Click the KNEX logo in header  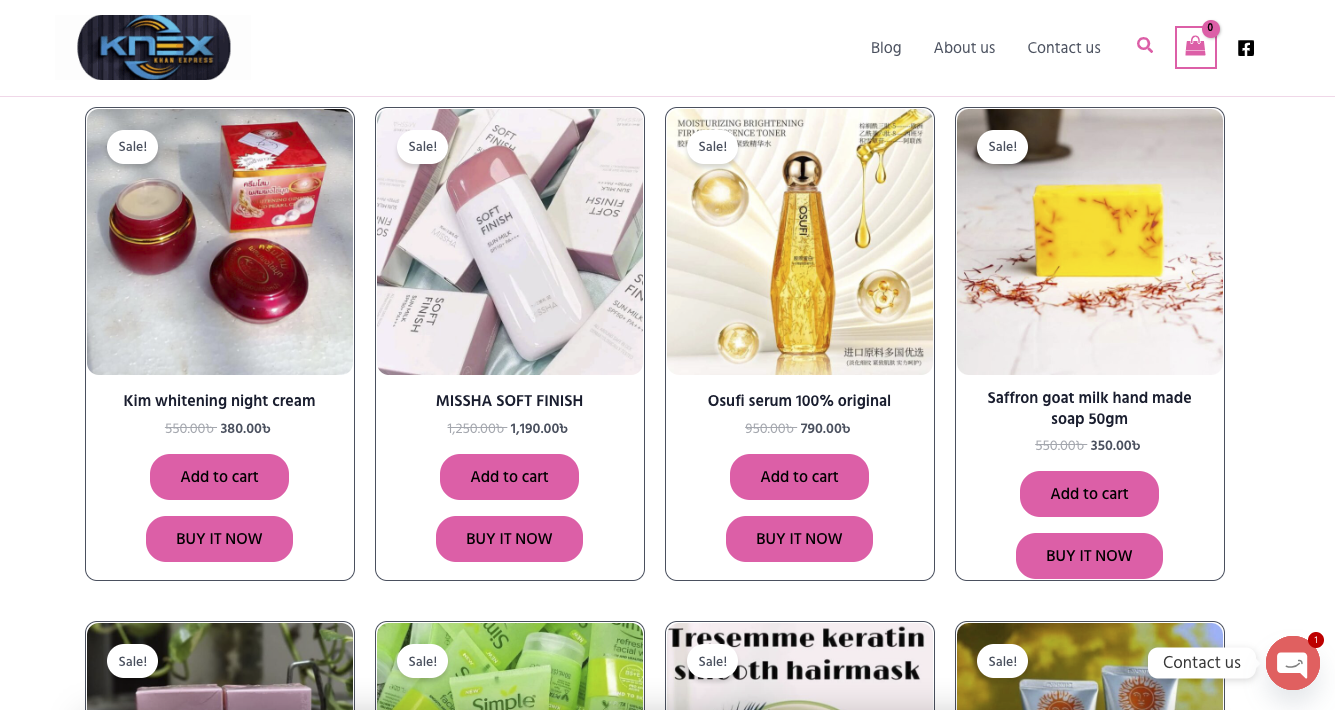[x=153, y=47]
